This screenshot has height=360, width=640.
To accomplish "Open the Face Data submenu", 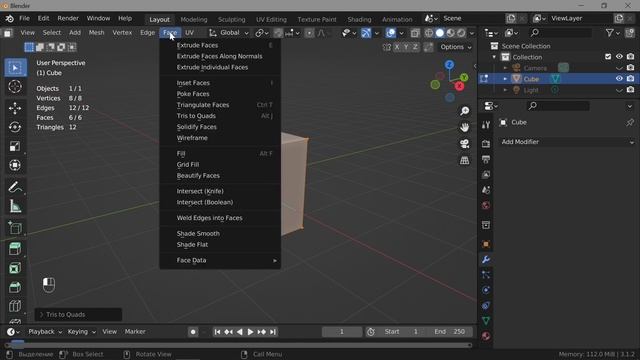I will (220, 260).
